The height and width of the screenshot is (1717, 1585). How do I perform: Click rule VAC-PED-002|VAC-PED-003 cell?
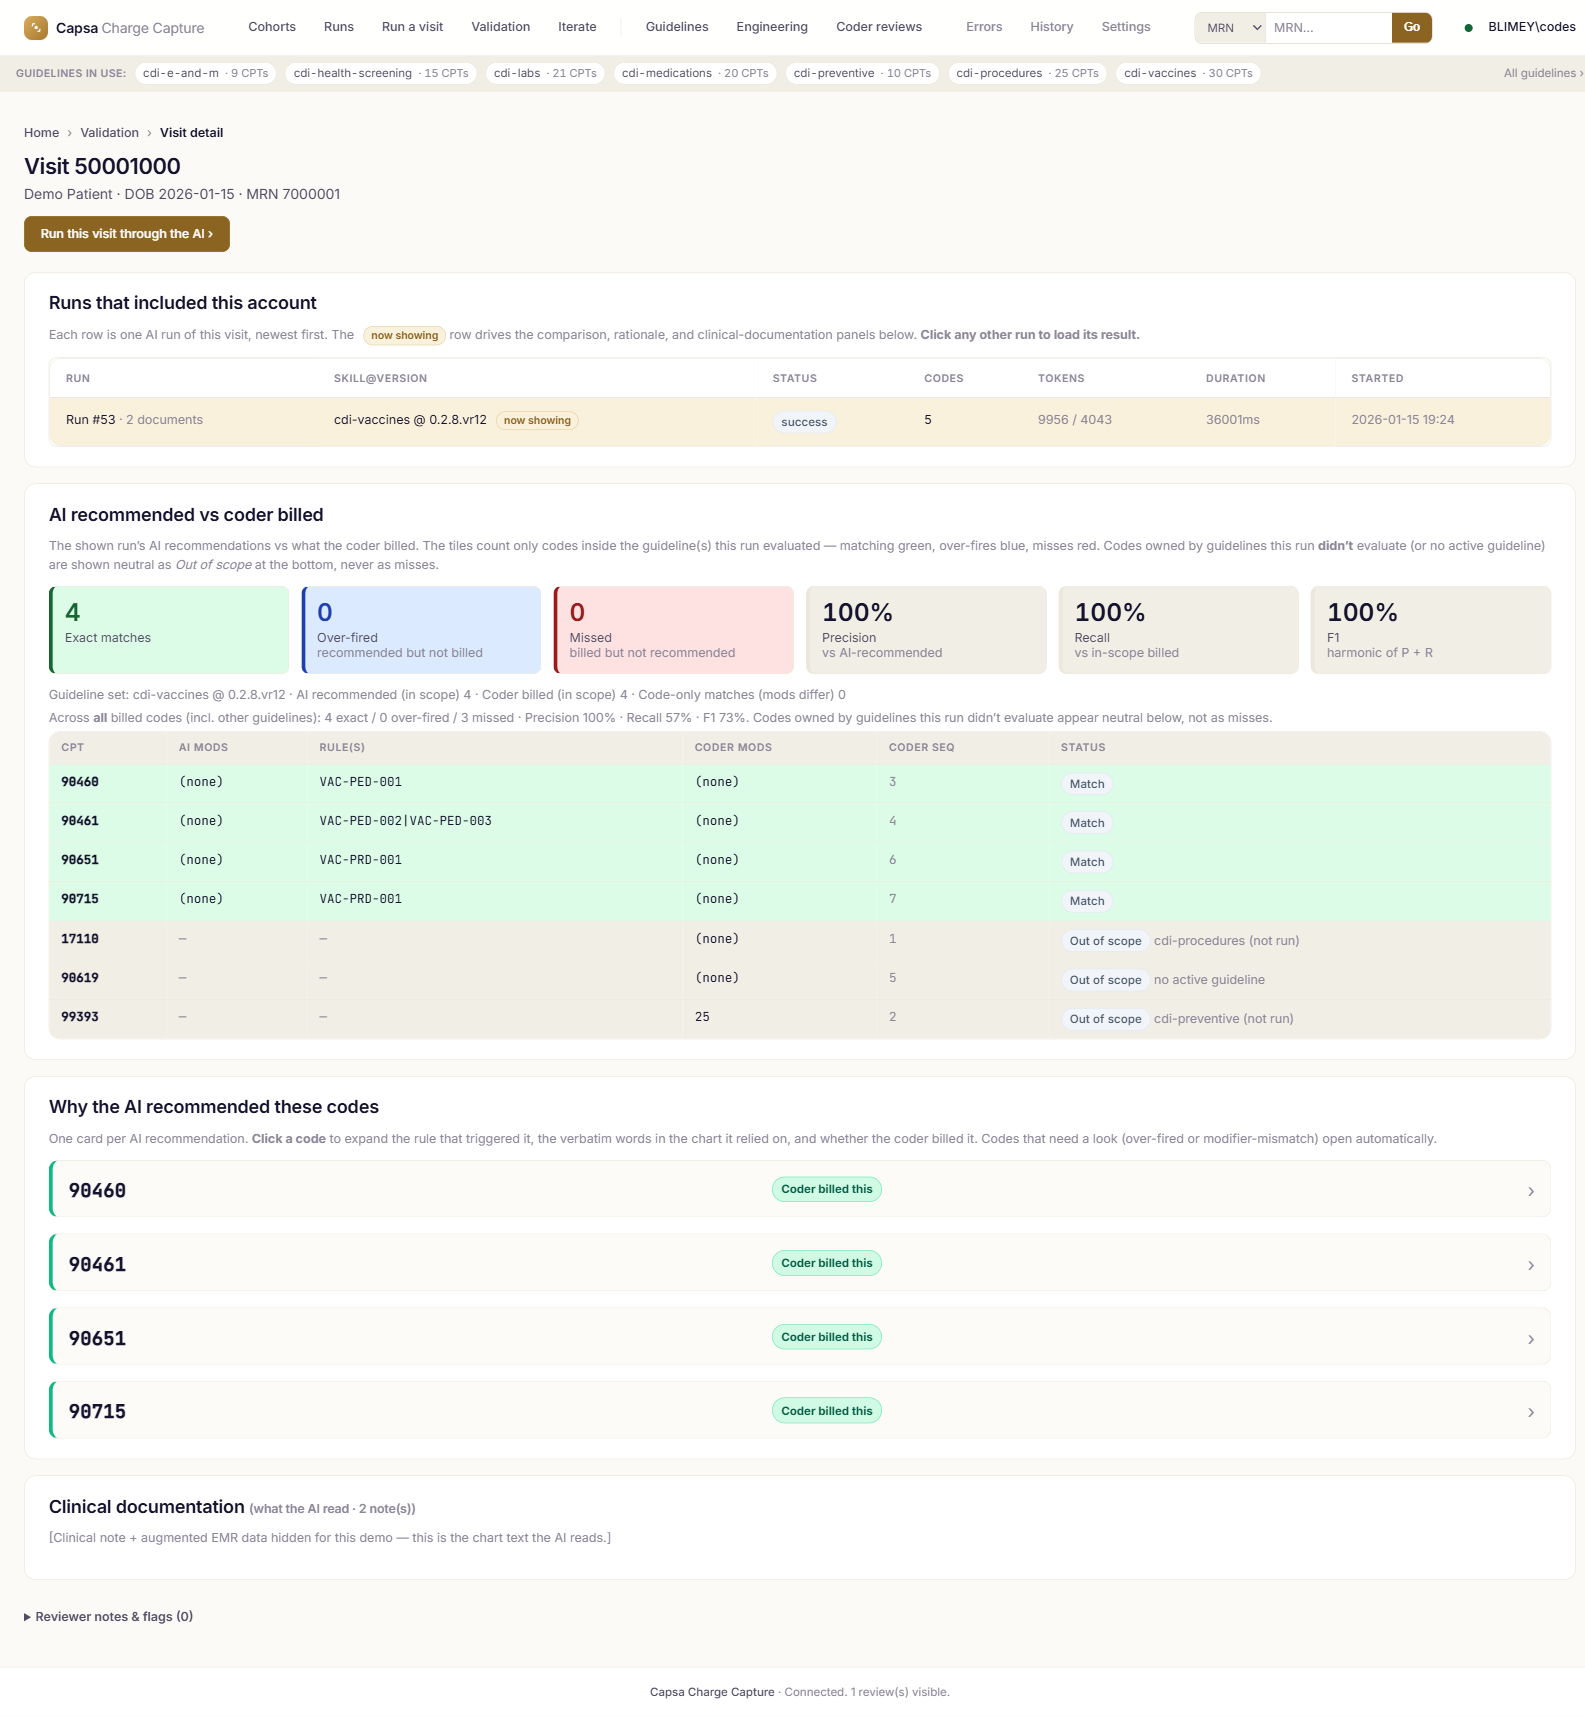click(406, 821)
